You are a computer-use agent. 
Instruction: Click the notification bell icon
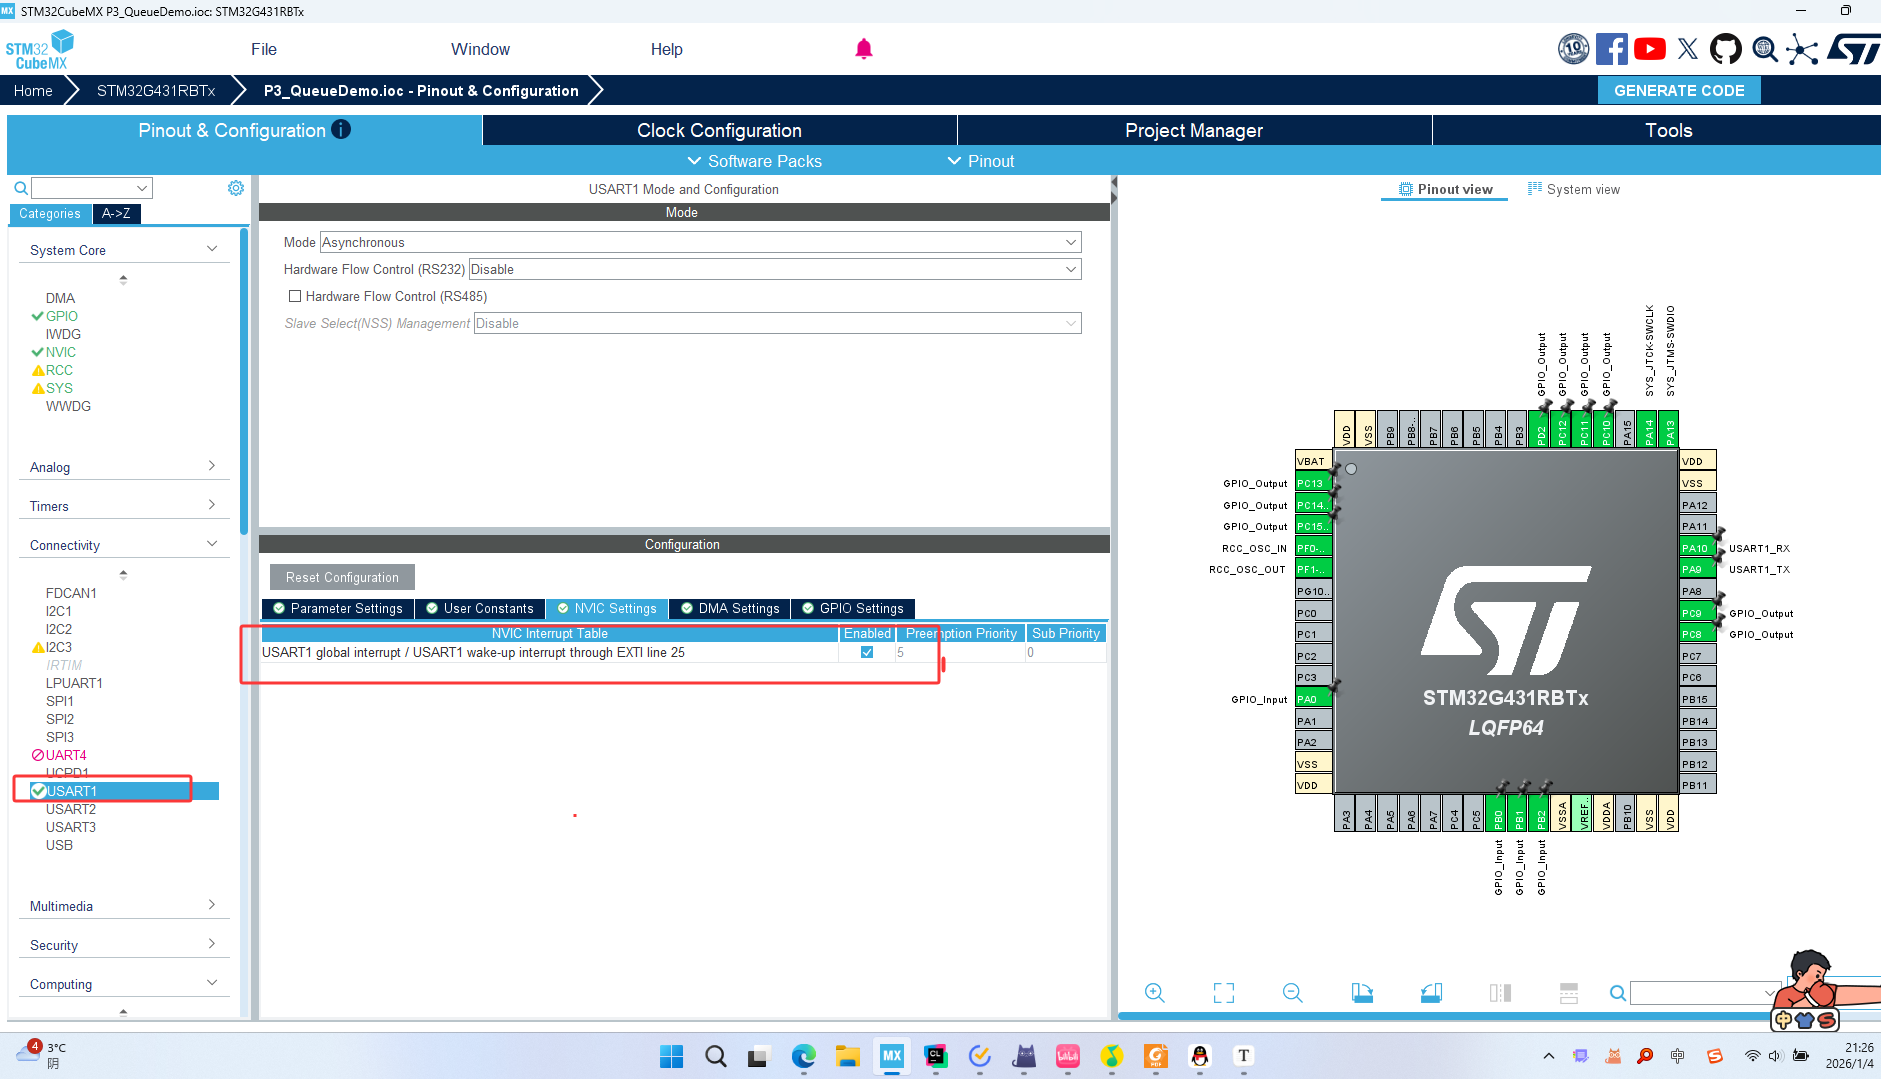(x=864, y=49)
